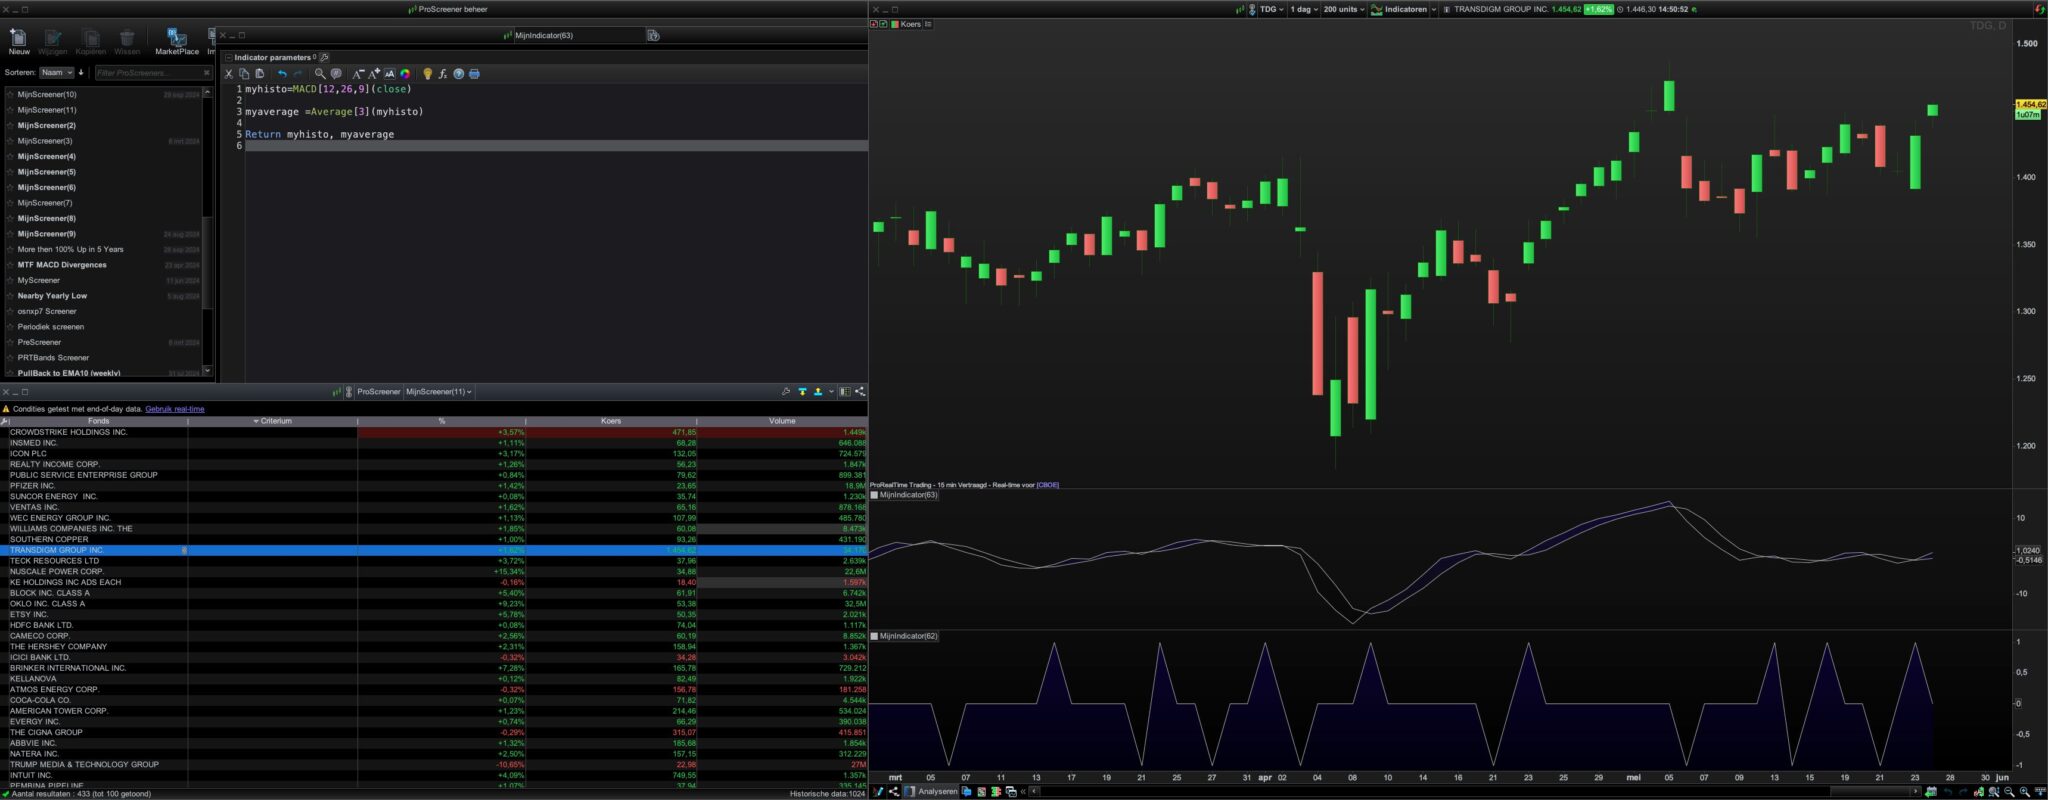Click the print icon in editor toolbar
Image resolution: width=2048 pixels, height=800 pixels.
point(474,73)
